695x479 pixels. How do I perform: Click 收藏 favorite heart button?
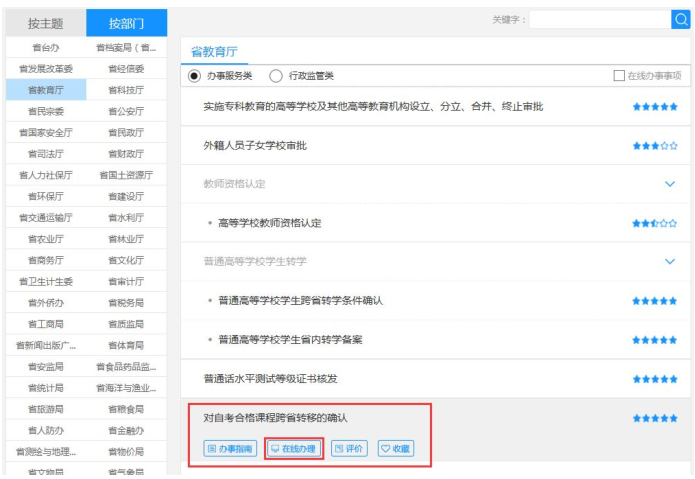click(395, 449)
